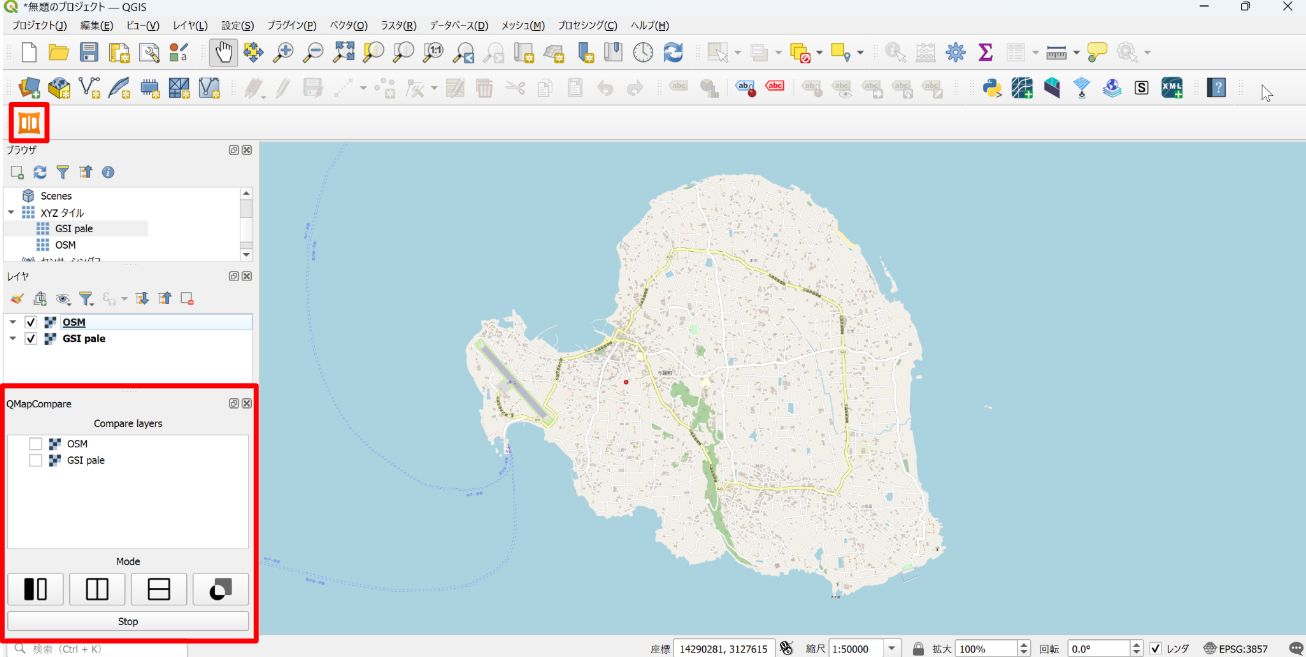This screenshot has width=1306, height=657.
Task: Select GSI pale in the Browser tree
Action: (x=74, y=228)
